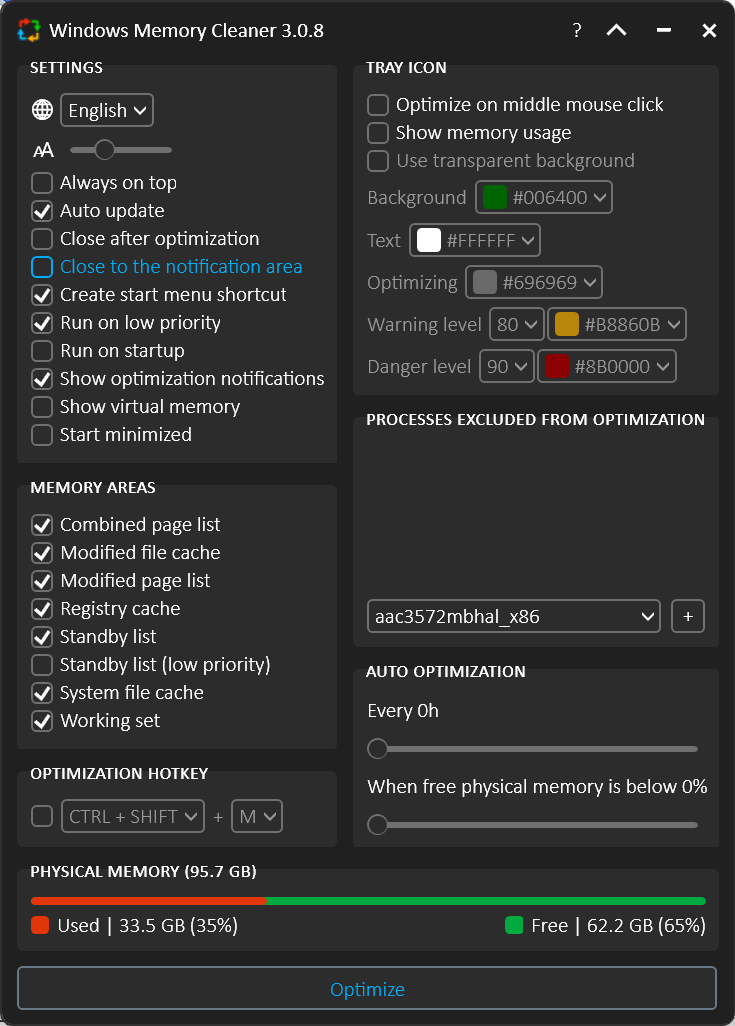Disable Auto update
The image size is (735, 1026).
pyautogui.click(x=42, y=211)
